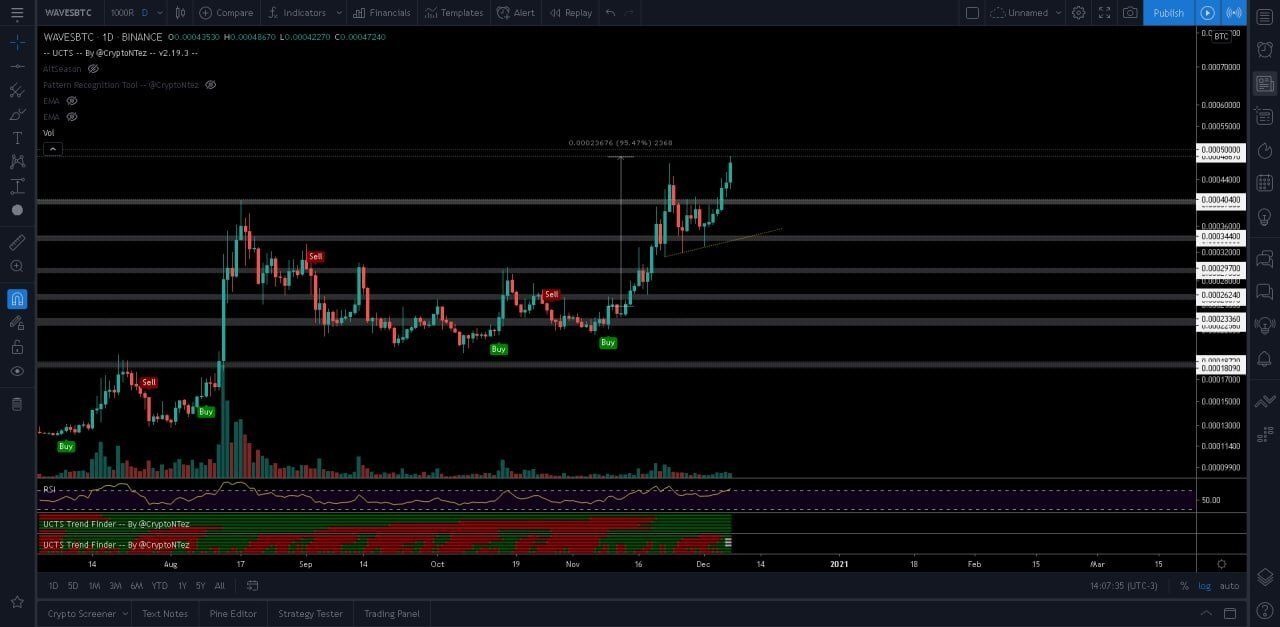Open the Gann and Fibonacci tools
This screenshot has width=1280, height=627.
click(x=17, y=90)
